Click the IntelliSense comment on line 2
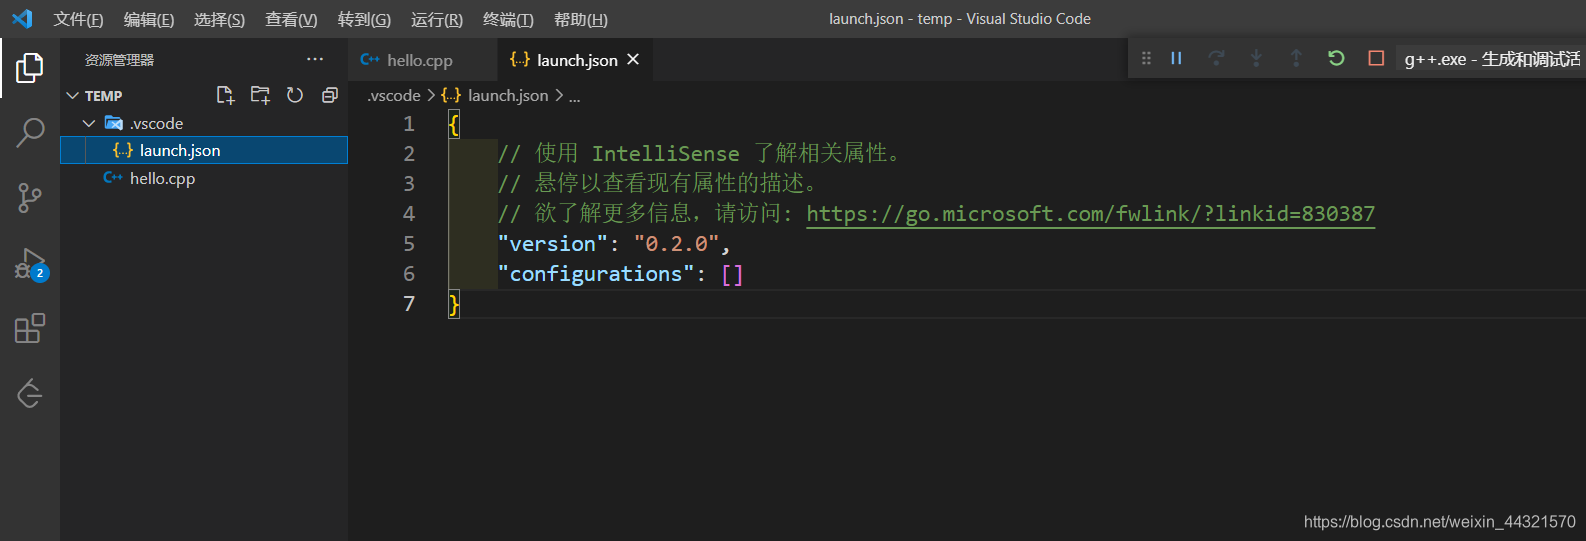Viewport: 1586px width, 541px height. (x=699, y=153)
